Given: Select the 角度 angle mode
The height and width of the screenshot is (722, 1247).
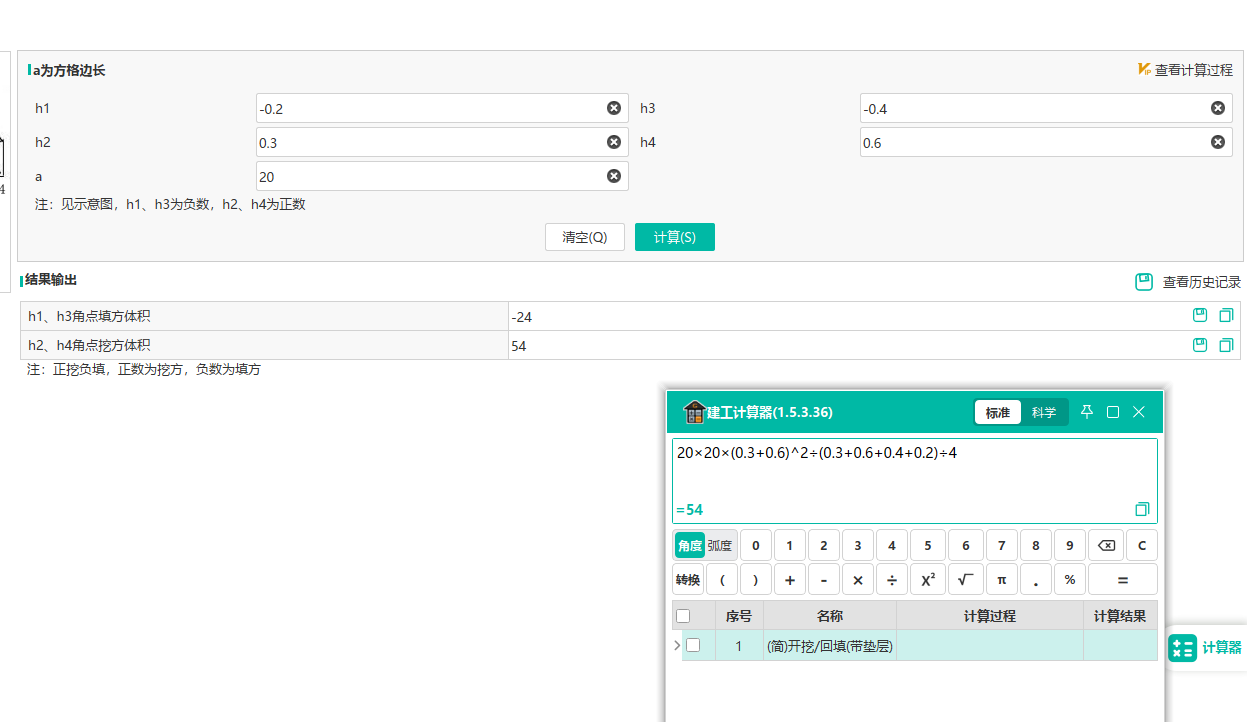Looking at the screenshot, I should click(x=689, y=546).
